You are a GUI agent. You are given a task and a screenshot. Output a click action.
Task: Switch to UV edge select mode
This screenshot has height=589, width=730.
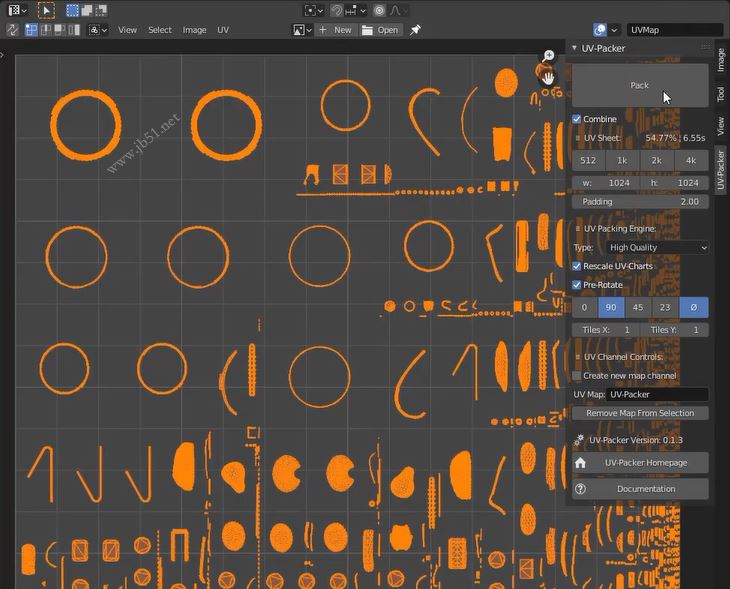point(46,30)
